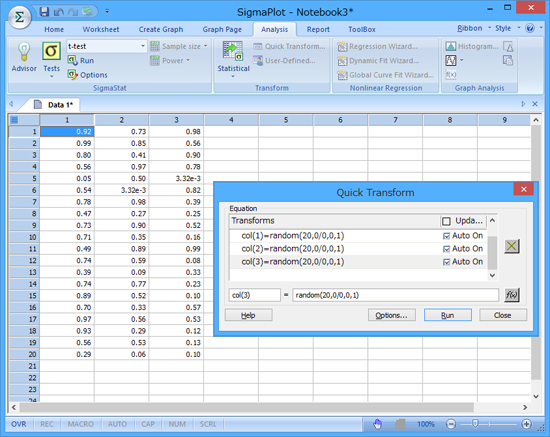Click Close in Quick Transform dialog
This screenshot has width=550, height=437.
point(503,315)
